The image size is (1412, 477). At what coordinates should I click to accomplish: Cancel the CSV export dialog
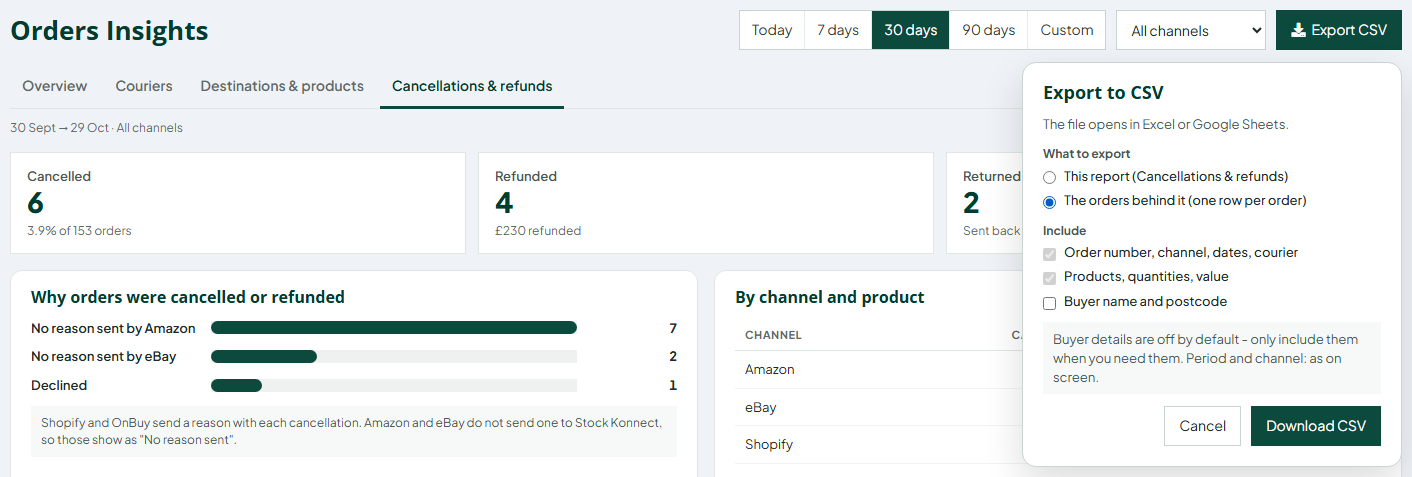coord(1202,426)
